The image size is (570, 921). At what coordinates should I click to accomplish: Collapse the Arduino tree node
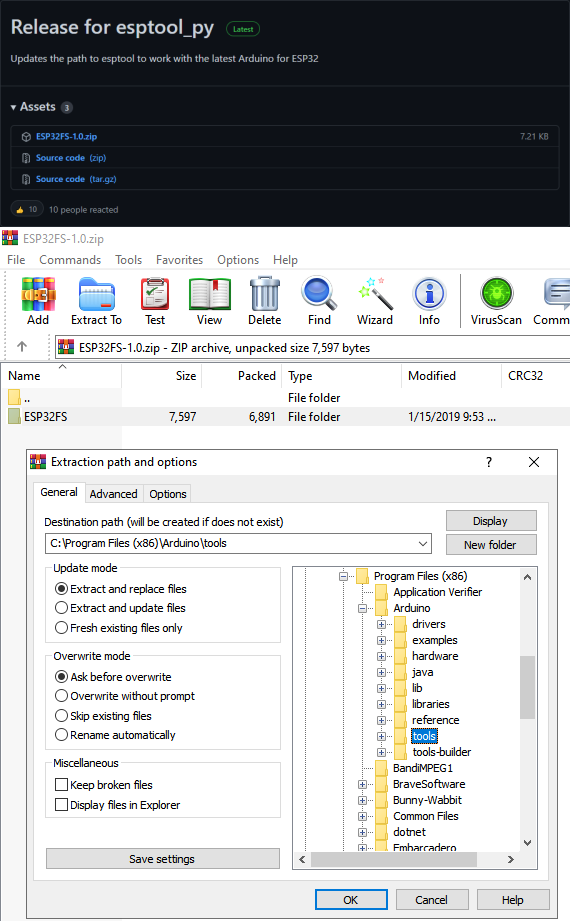click(x=362, y=608)
